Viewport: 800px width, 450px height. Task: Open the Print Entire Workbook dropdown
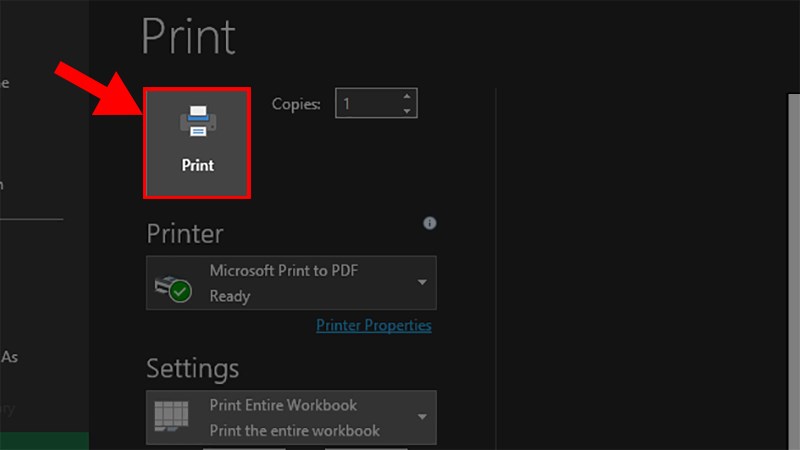290,418
